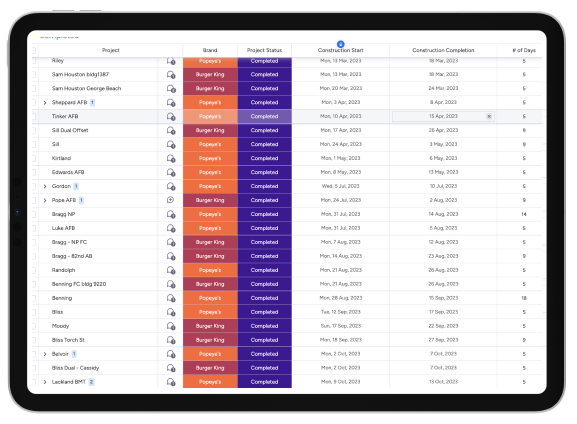
Task: Open updates icon for Moody row
Action: tap(171, 326)
